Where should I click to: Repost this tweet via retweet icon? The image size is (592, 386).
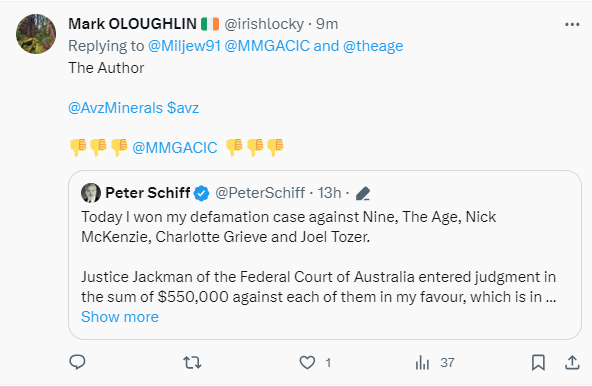(x=192, y=363)
